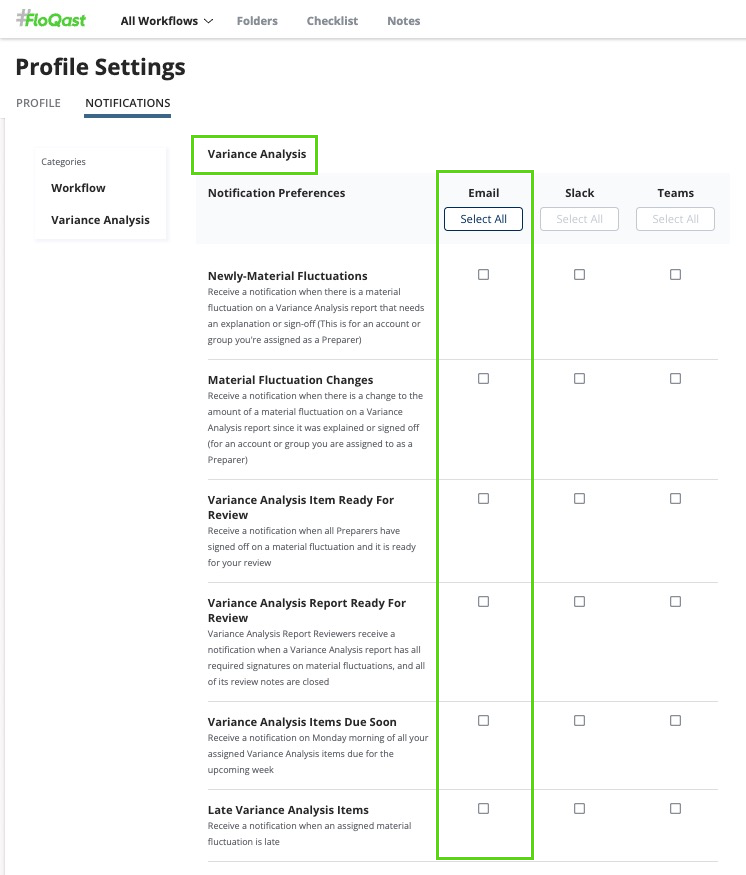
Task: Enable Email for Late Variance Analysis Items
Action: [484, 809]
